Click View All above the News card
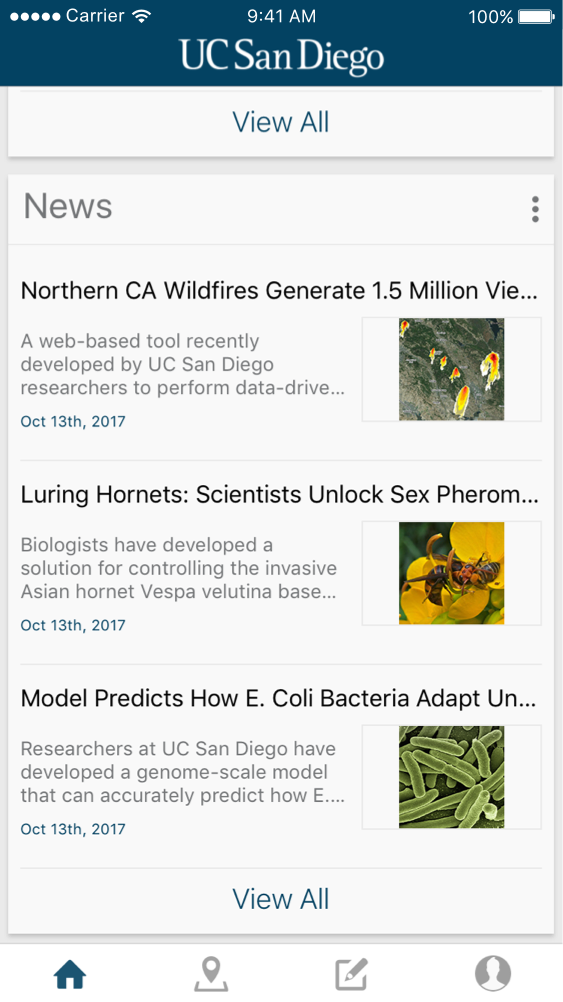 coord(281,121)
